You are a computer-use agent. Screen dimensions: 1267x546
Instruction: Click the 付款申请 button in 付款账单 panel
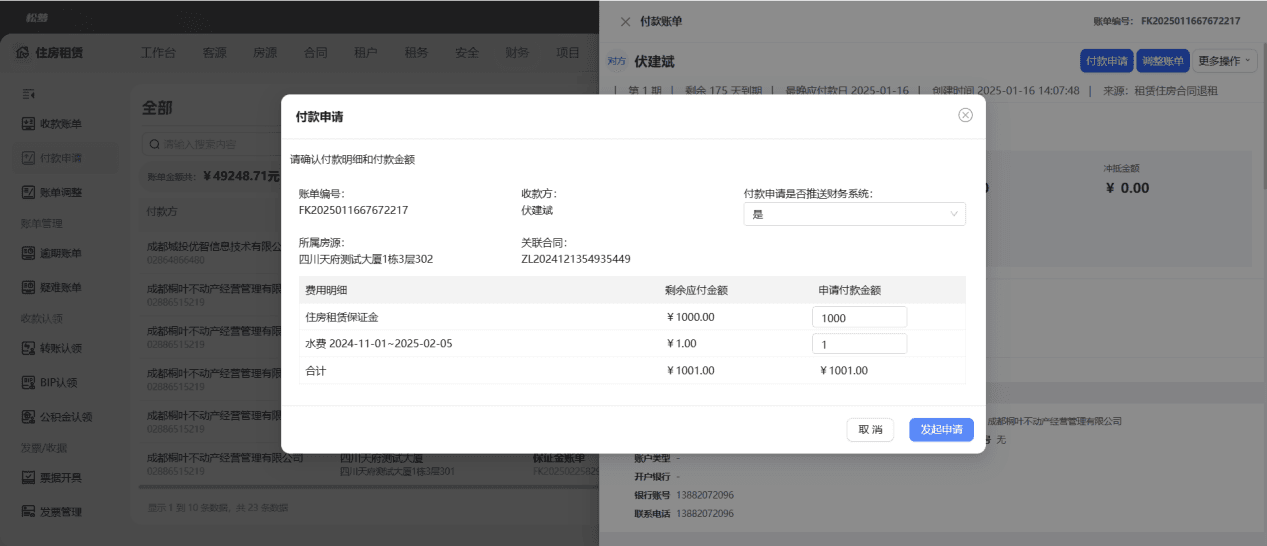(x=1106, y=61)
